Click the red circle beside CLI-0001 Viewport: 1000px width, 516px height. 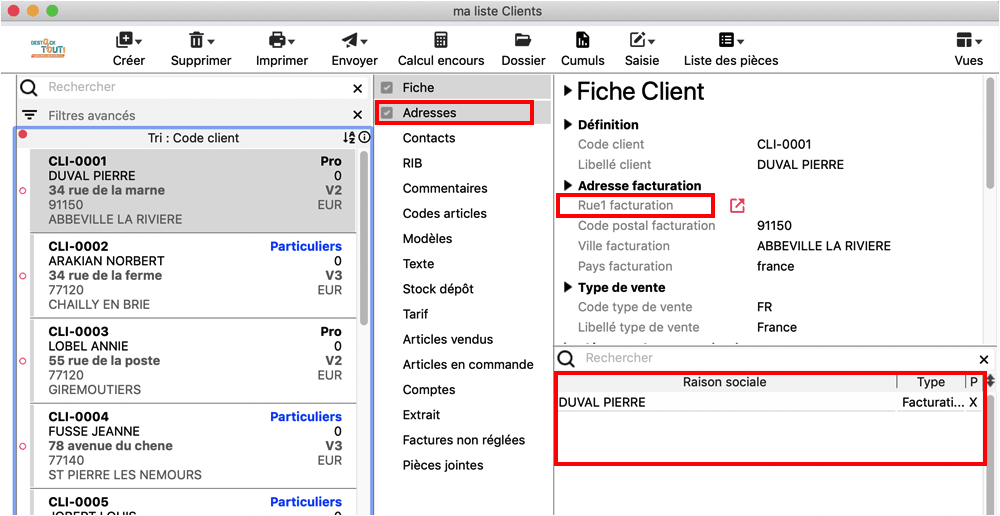tap(23, 191)
